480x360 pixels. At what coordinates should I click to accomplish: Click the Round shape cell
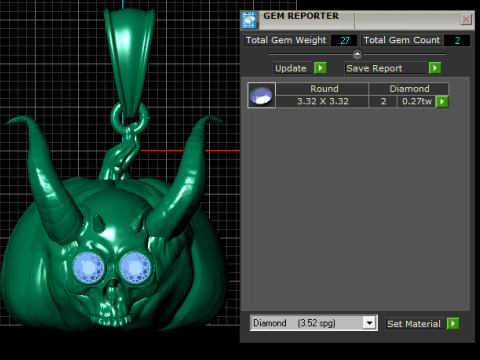point(323,89)
